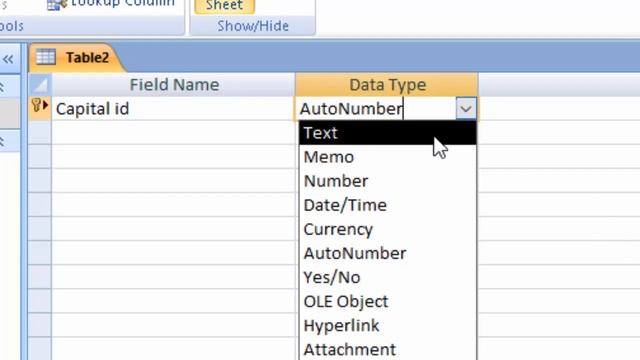Choose Currency data type
The image size is (640, 360).
point(387,229)
